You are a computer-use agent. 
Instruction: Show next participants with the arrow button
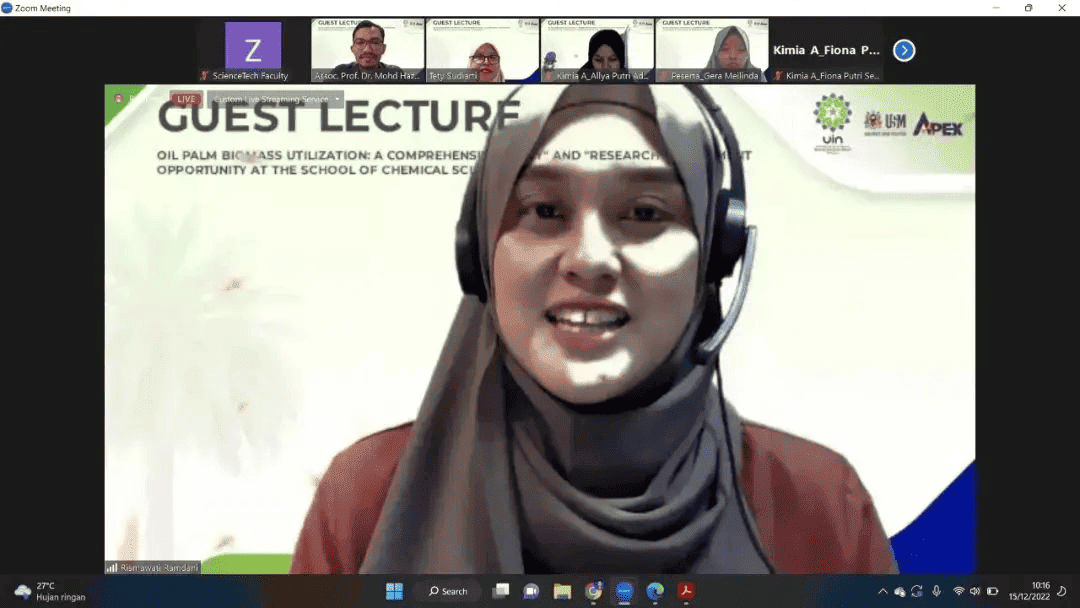904,50
